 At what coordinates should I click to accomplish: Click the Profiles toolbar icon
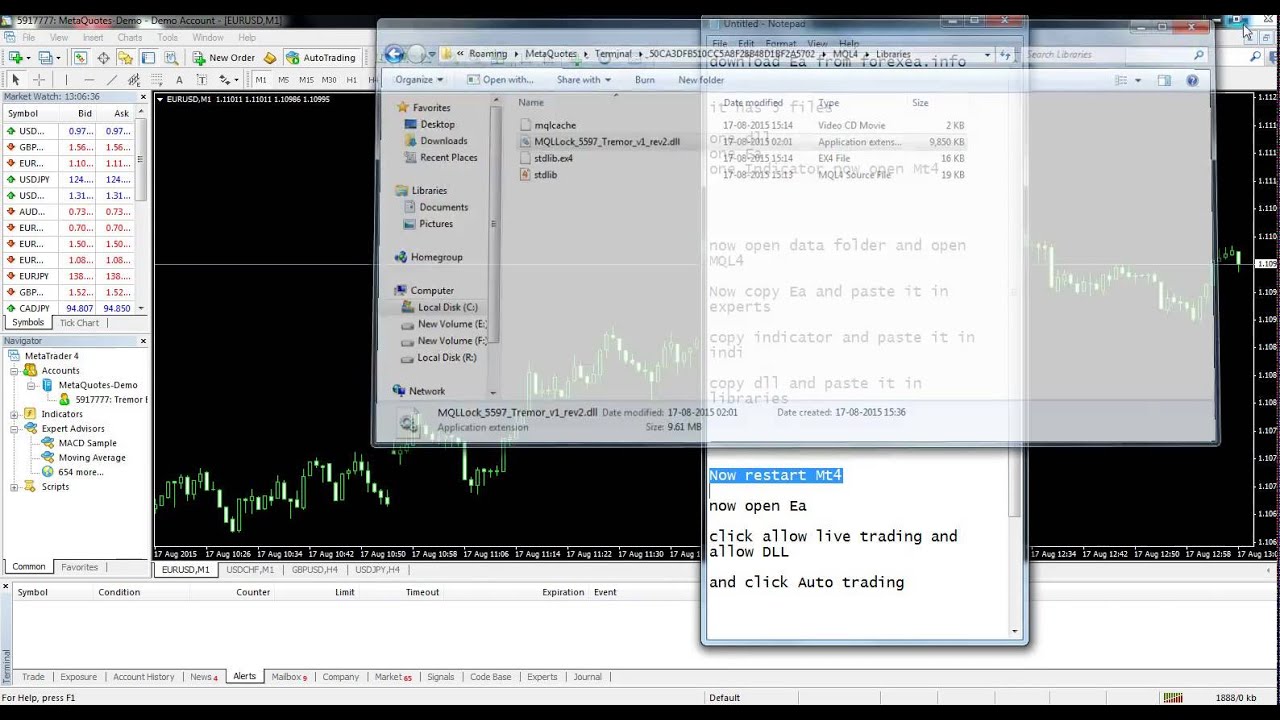(x=46, y=58)
